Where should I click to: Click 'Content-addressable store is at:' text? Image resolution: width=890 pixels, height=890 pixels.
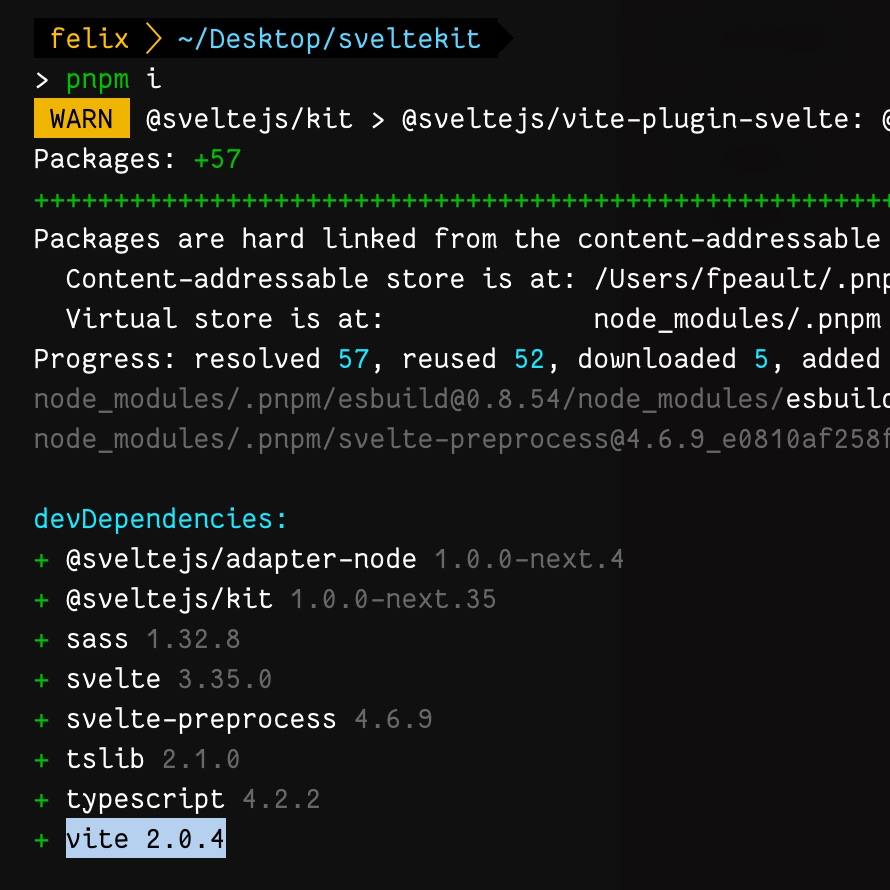coord(321,279)
